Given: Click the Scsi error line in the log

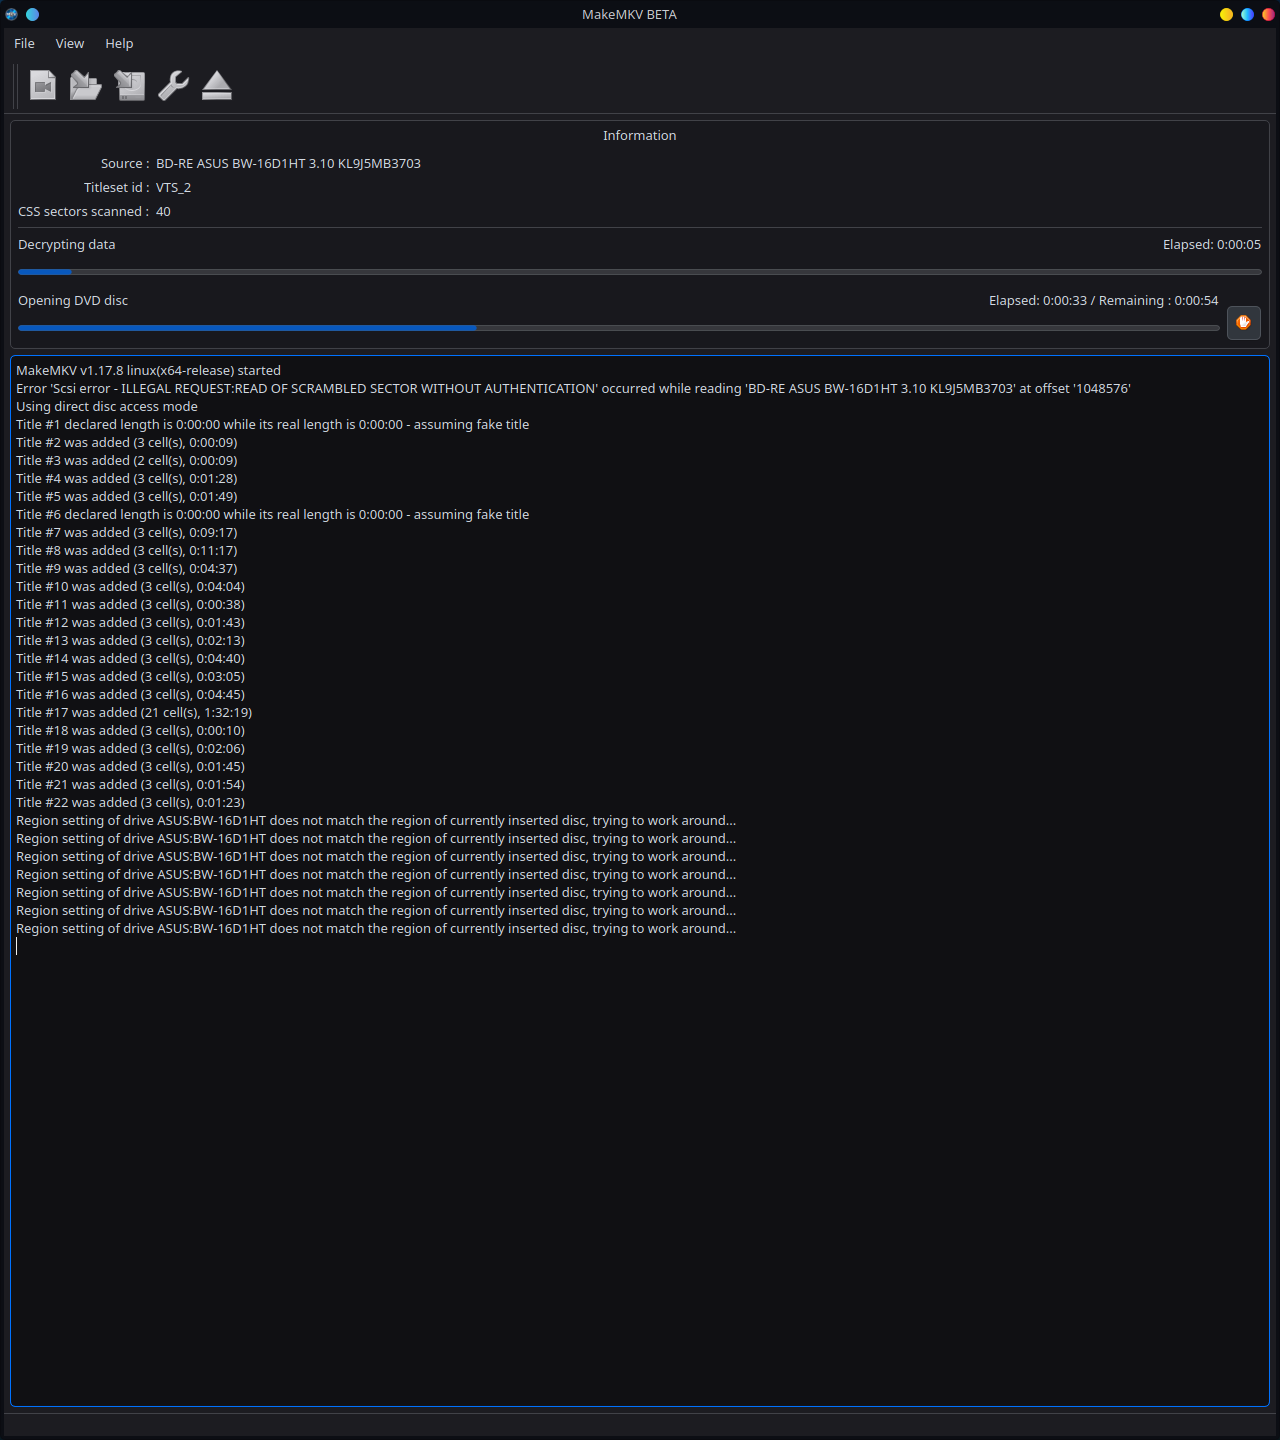Looking at the screenshot, I should (x=573, y=389).
